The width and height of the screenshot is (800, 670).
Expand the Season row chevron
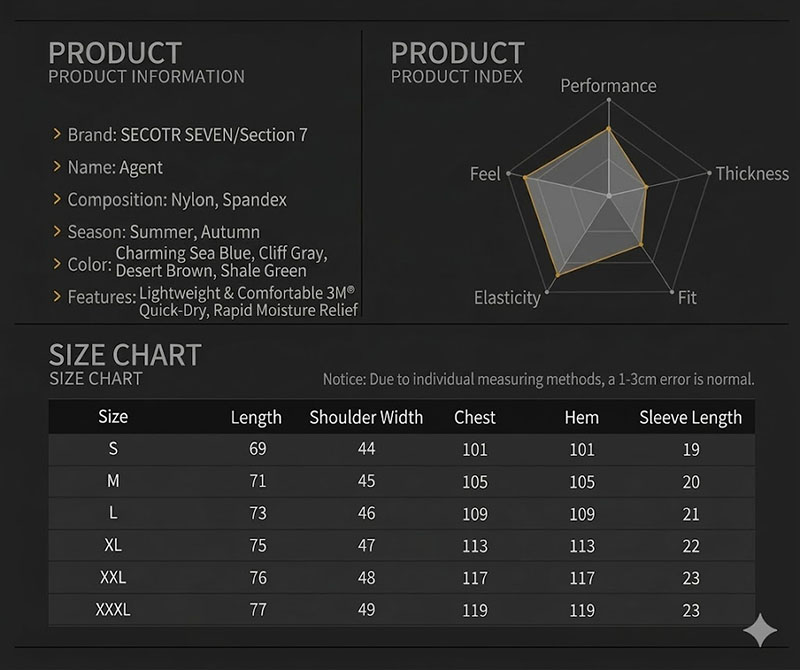pyautogui.click(x=58, y=232)
